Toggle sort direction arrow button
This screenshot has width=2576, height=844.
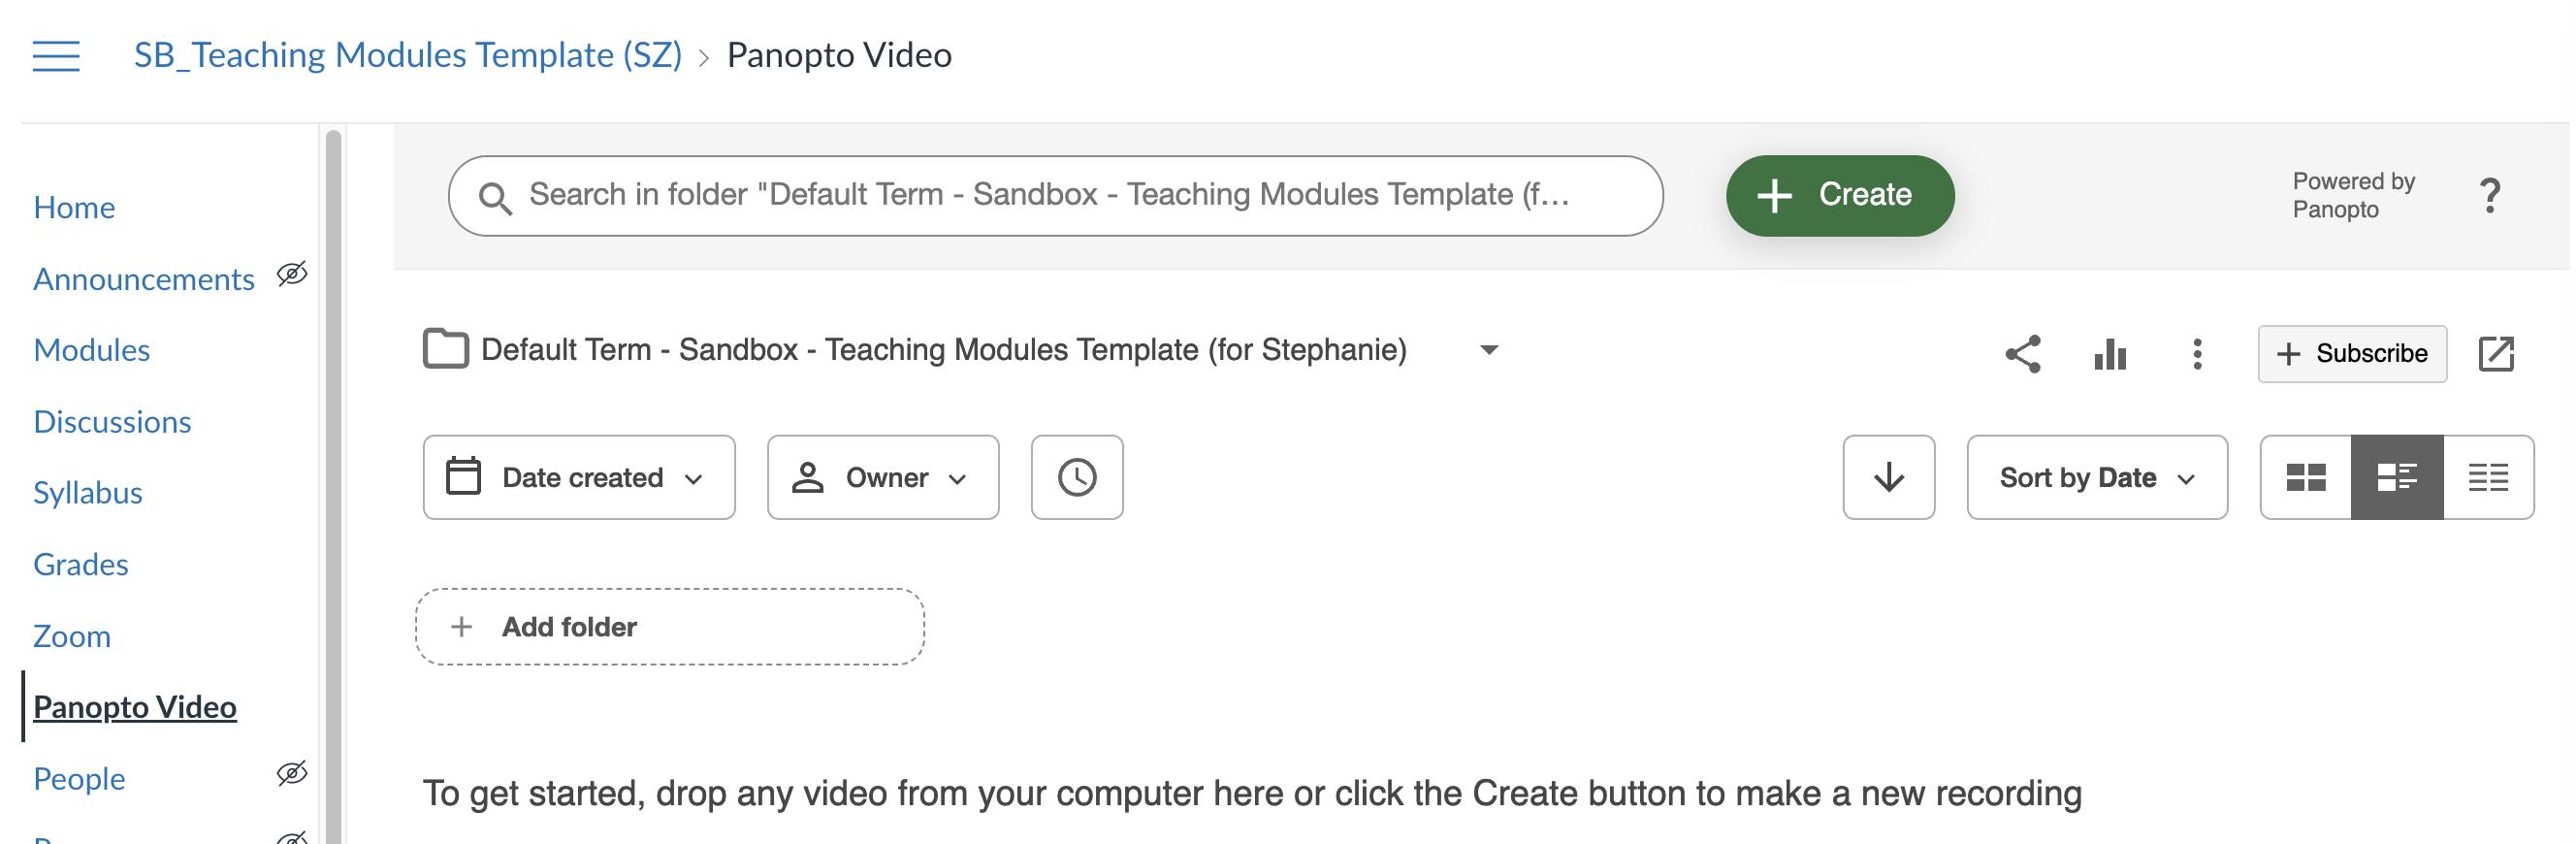coord(1888,477)
